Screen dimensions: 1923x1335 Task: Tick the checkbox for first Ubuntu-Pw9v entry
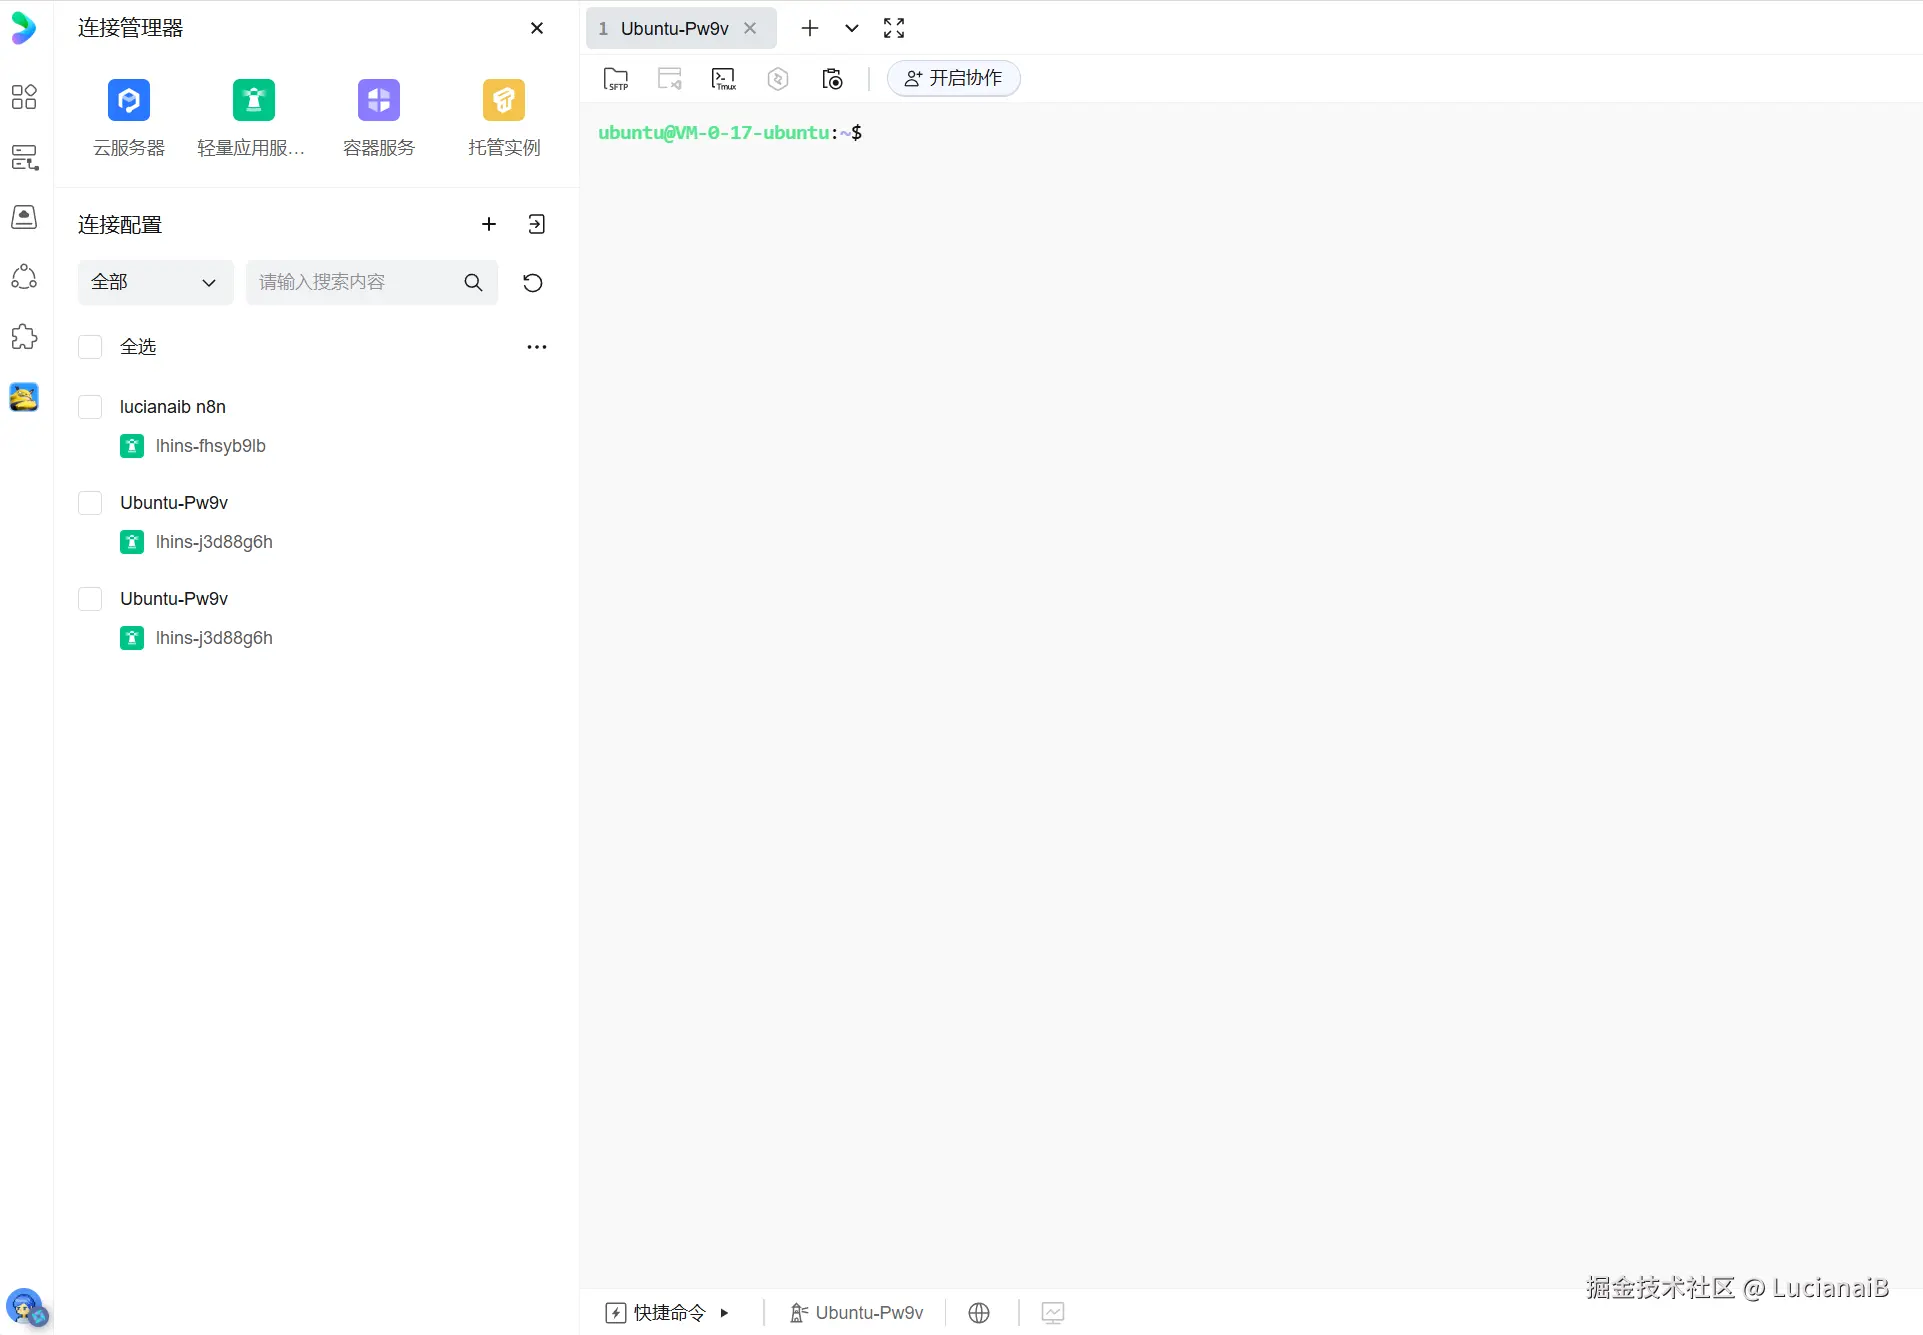89,502
